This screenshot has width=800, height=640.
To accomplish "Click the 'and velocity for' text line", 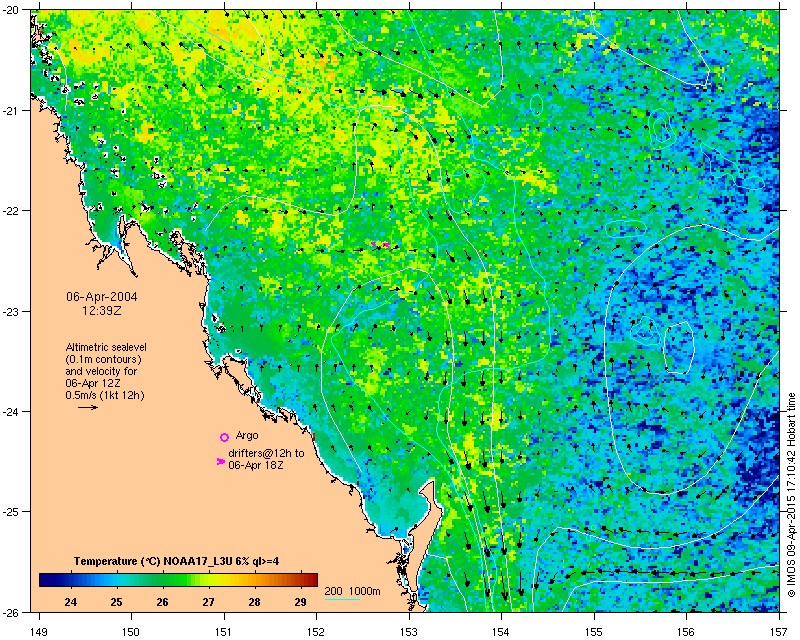I will (x=101, y=371).
